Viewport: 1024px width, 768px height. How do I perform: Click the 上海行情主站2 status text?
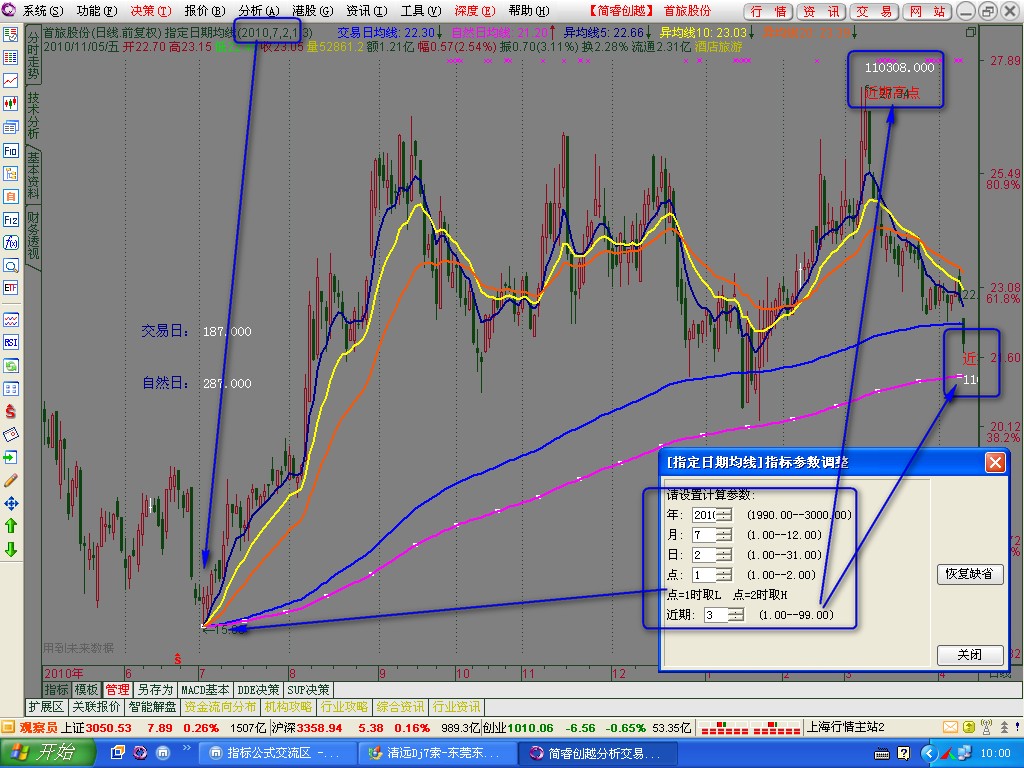(x=845, y=728)
